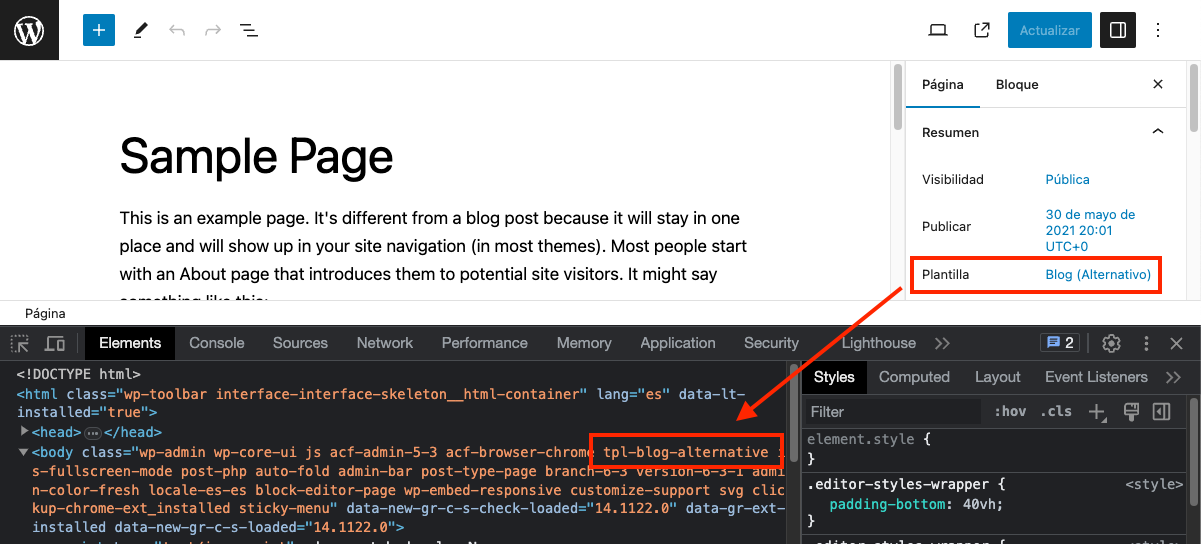
Task: Select the DevTools element inspector icon
Action: 20,343
